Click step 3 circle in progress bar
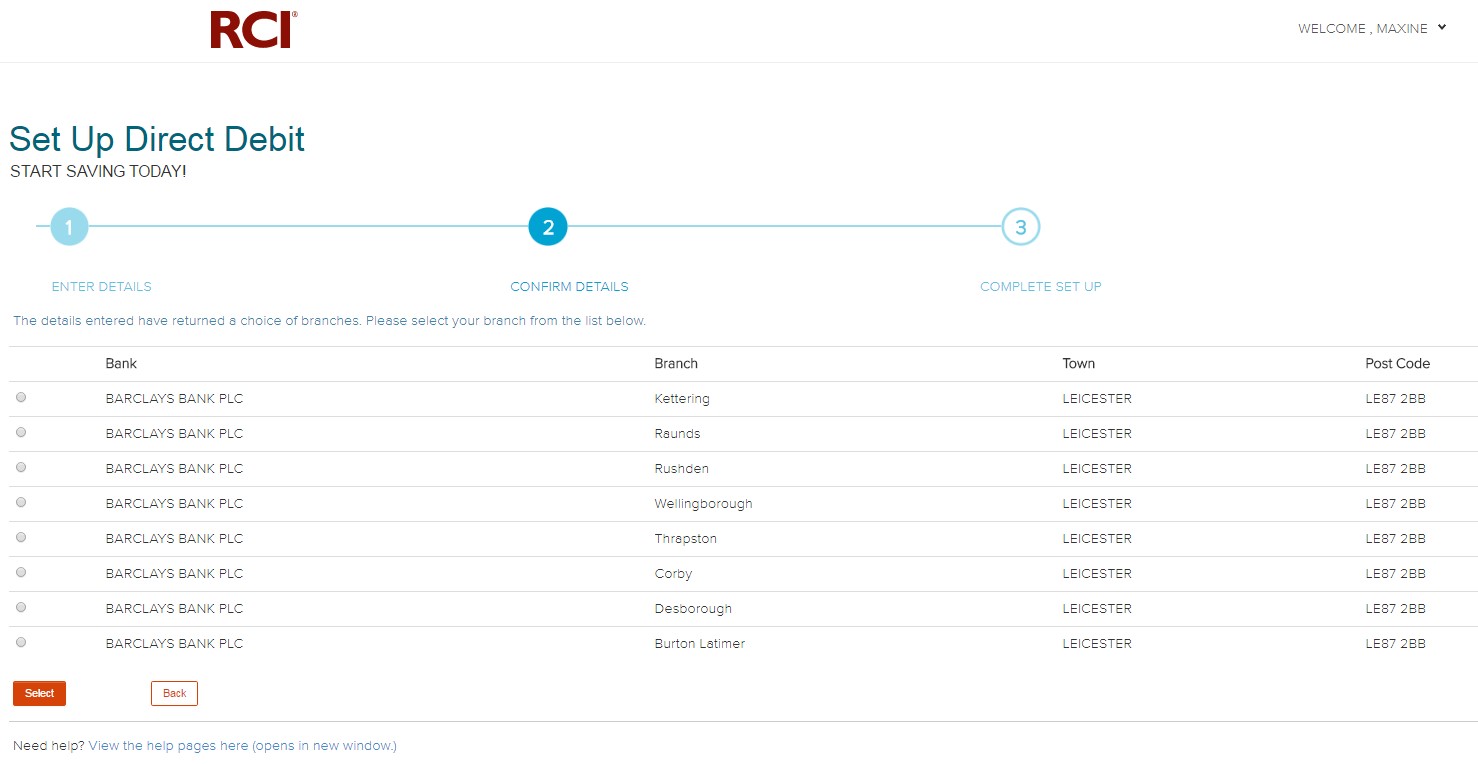Image resolution: width=1478 pixels, height=764 pixels. click(1021, 227)
